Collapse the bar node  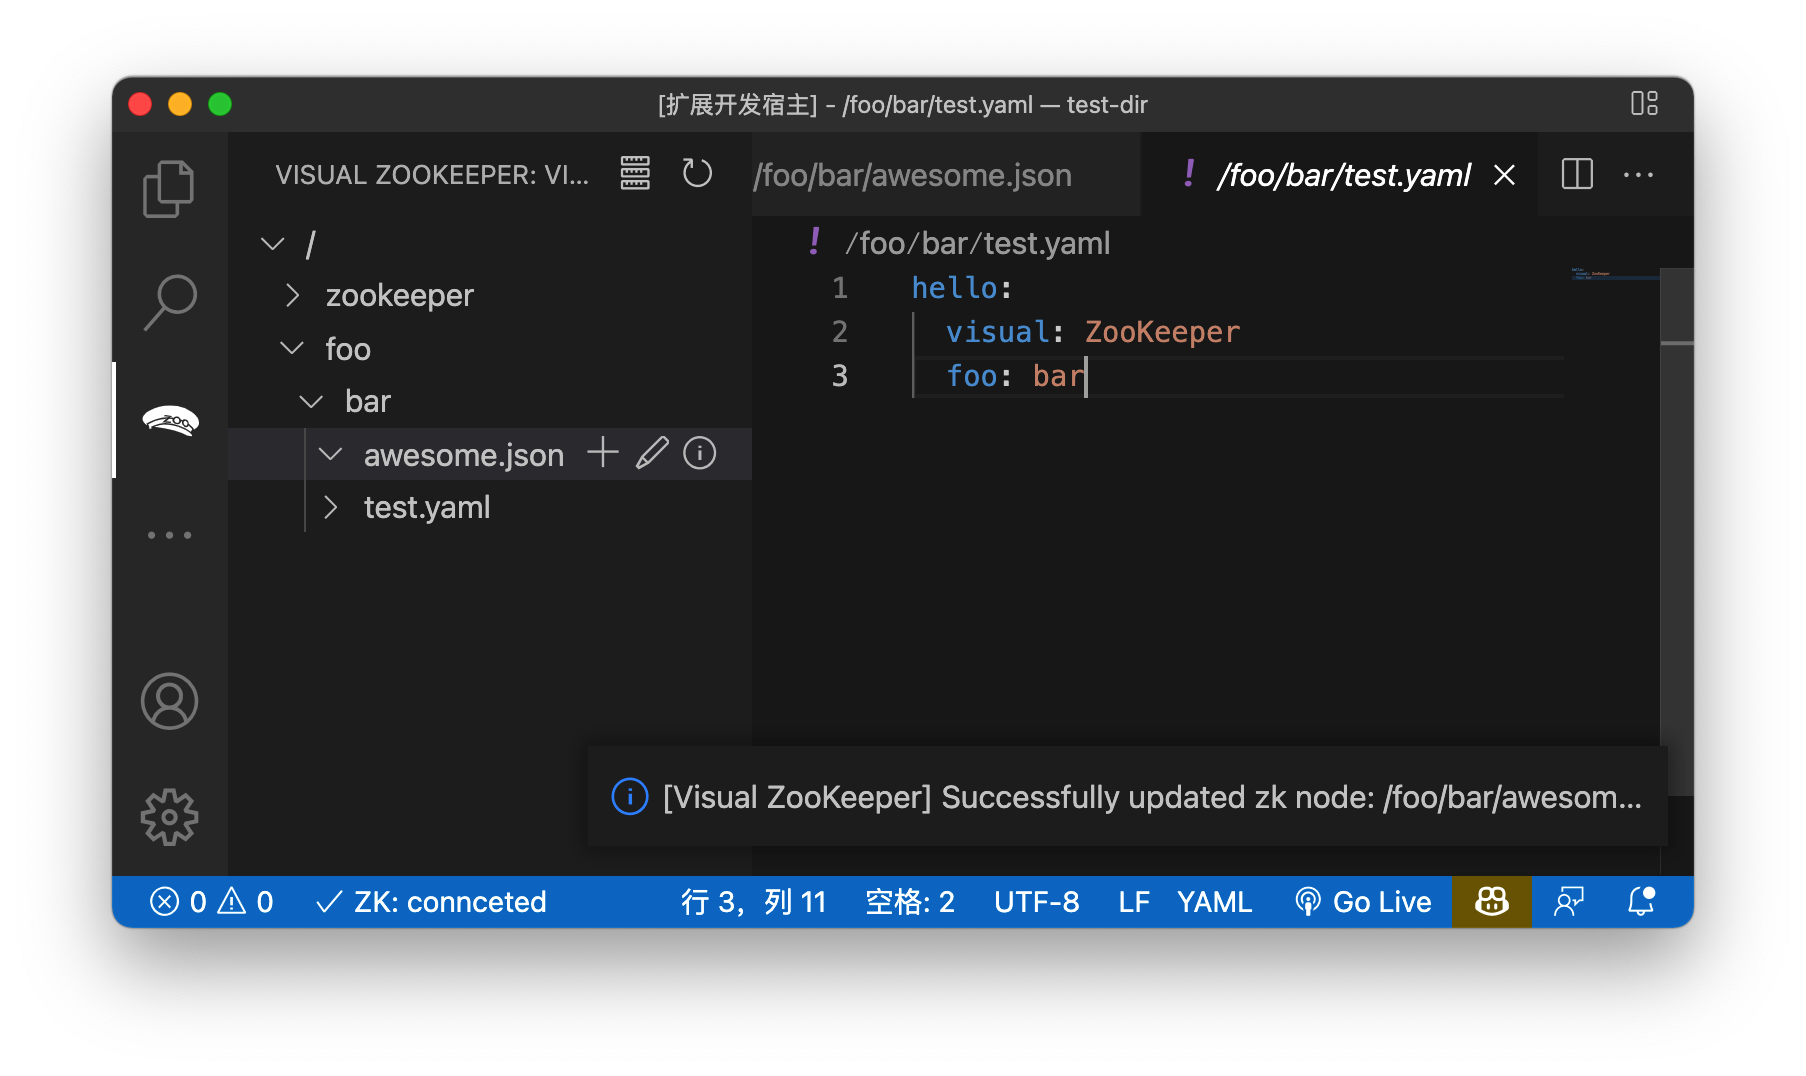tap(311, 401)
